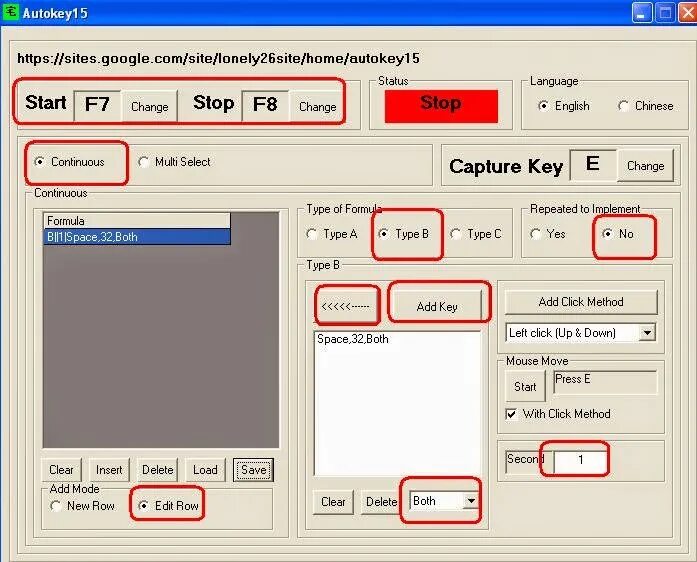Click the Capture Key E field
Image resolution: width=697 pixels, height=562 pixels.
point(593,165)
